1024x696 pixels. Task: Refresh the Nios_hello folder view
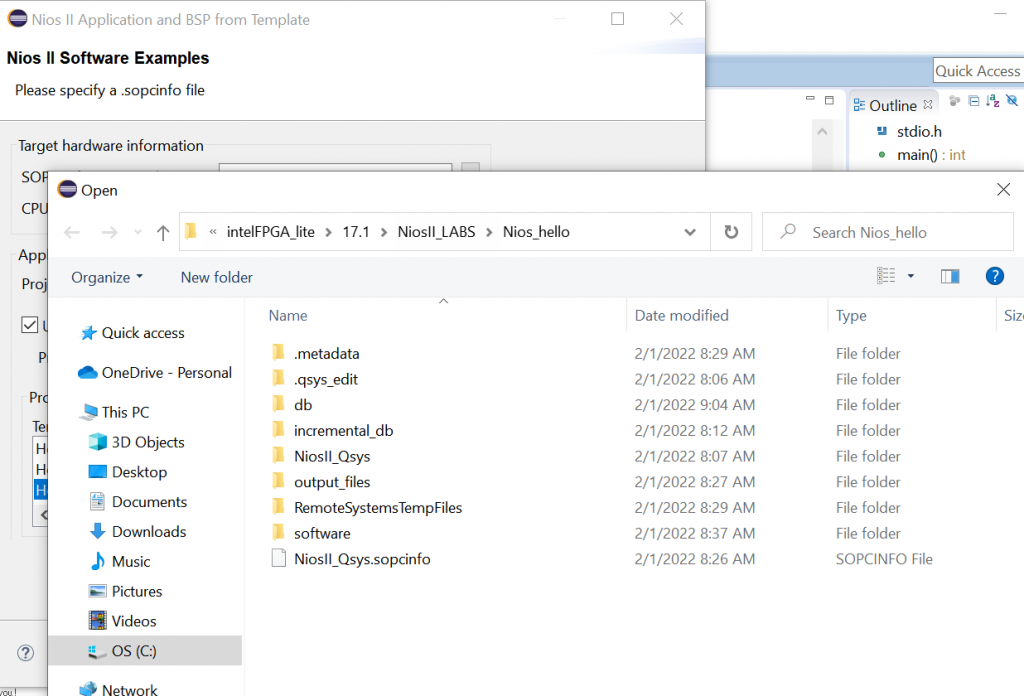731,232
